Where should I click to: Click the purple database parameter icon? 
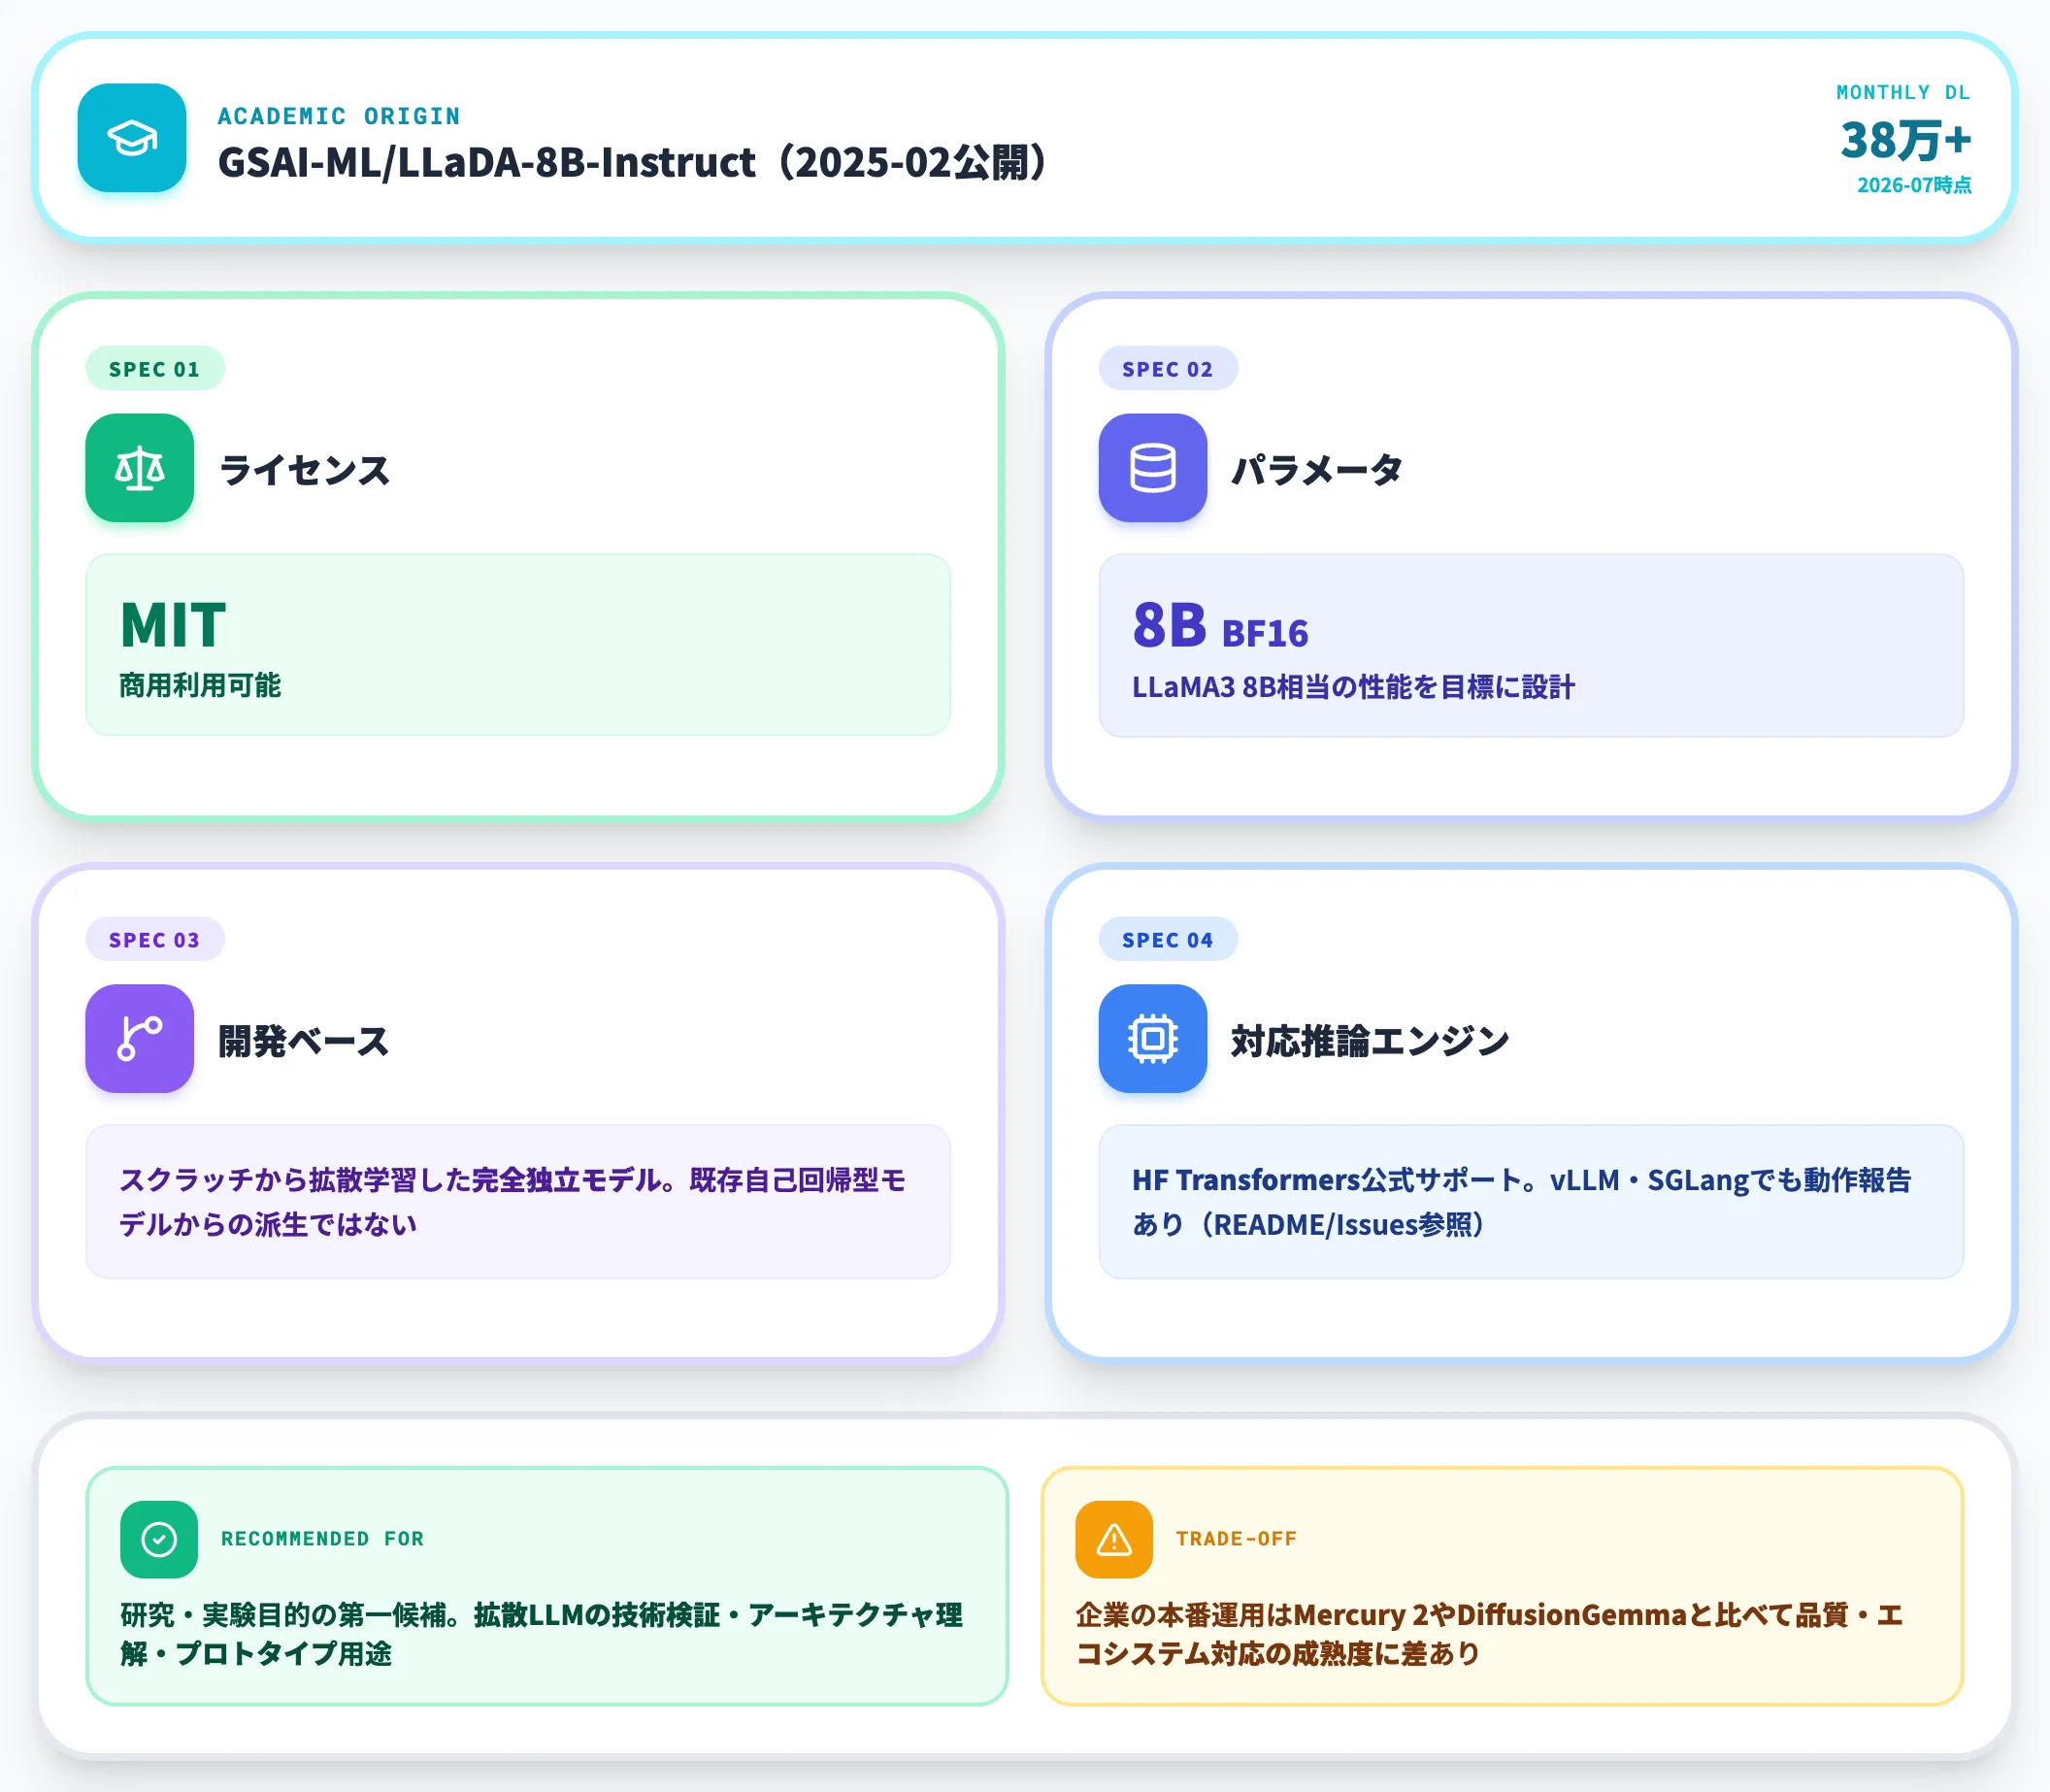click(1153, 468)
